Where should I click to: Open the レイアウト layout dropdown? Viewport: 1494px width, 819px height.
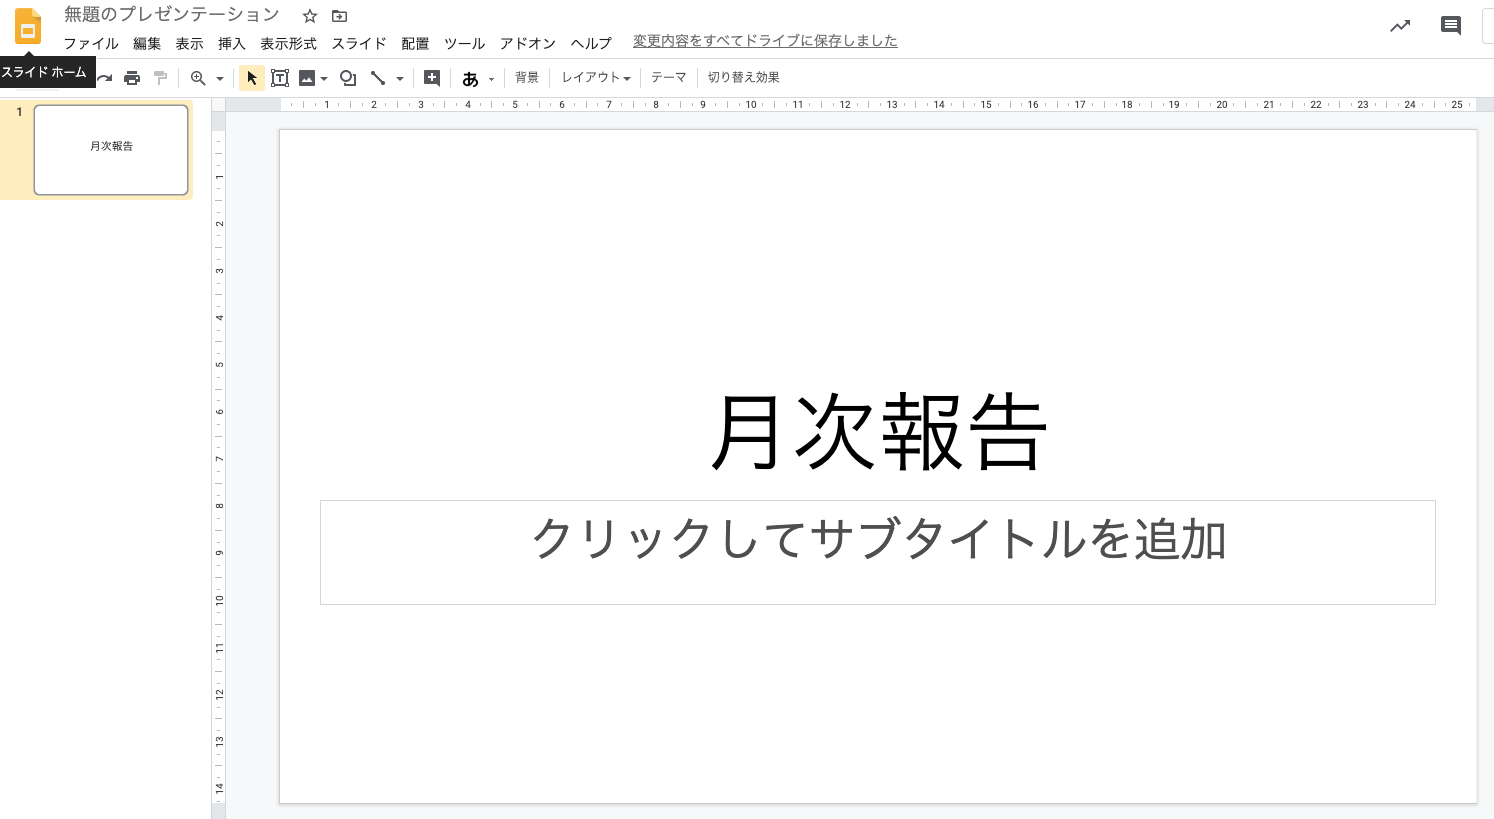(596, 78)
